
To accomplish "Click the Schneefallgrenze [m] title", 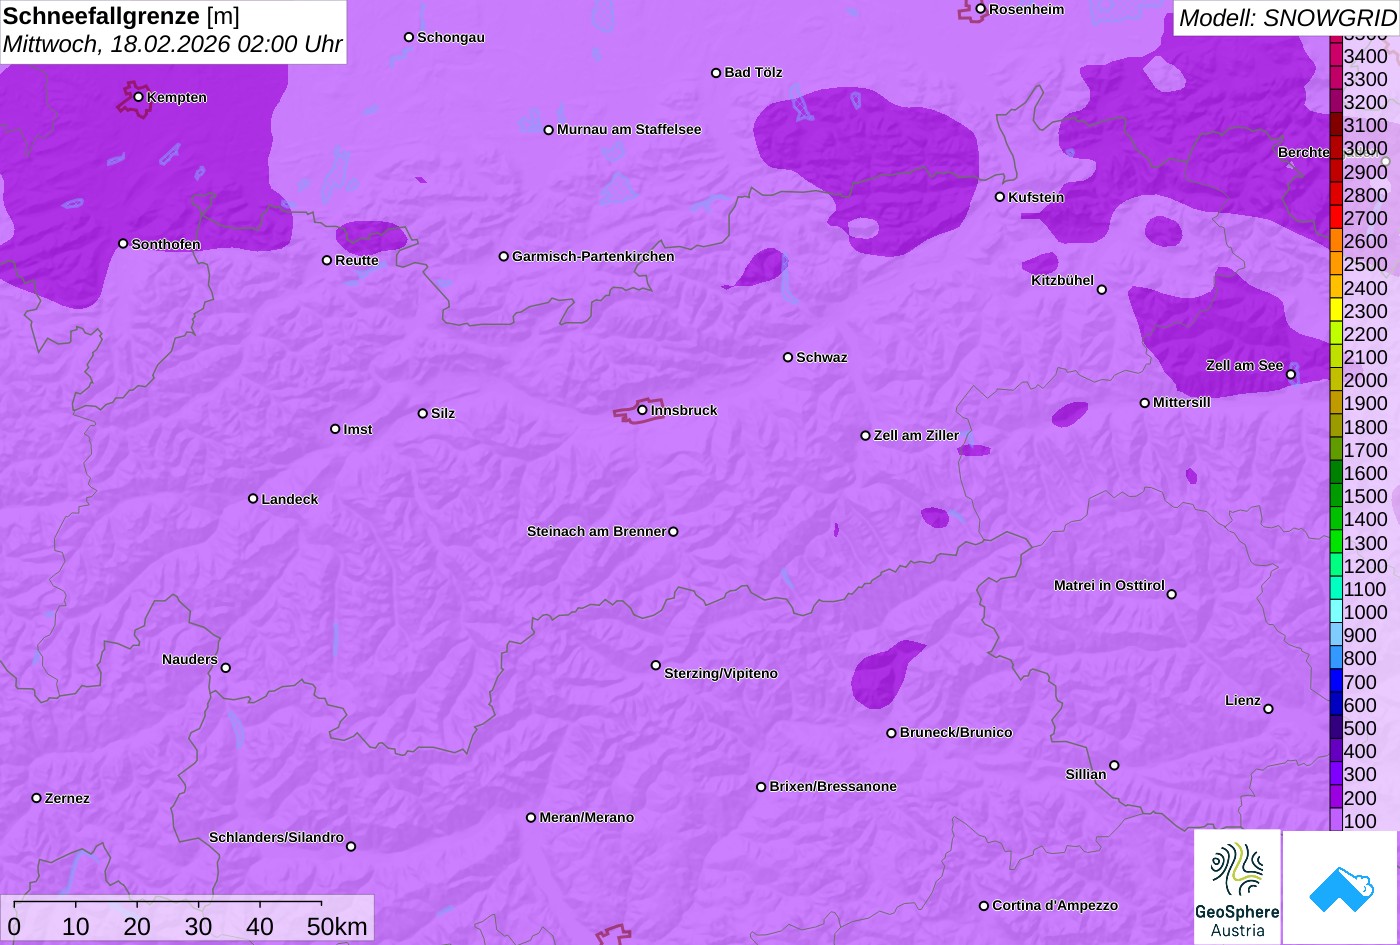I will pos(122,16).
